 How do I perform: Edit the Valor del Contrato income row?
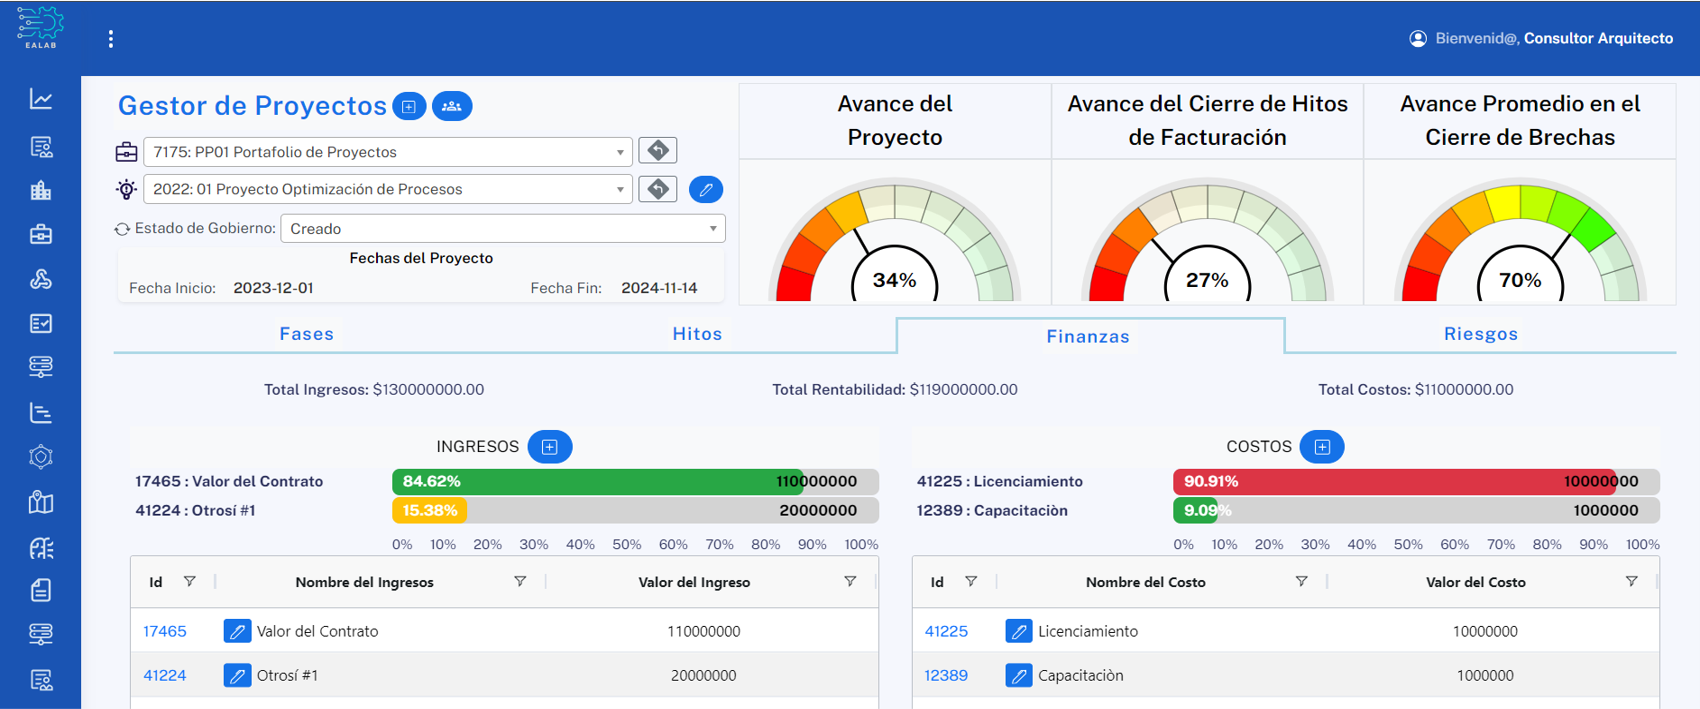pyautogui.click(x=237, y=631)
